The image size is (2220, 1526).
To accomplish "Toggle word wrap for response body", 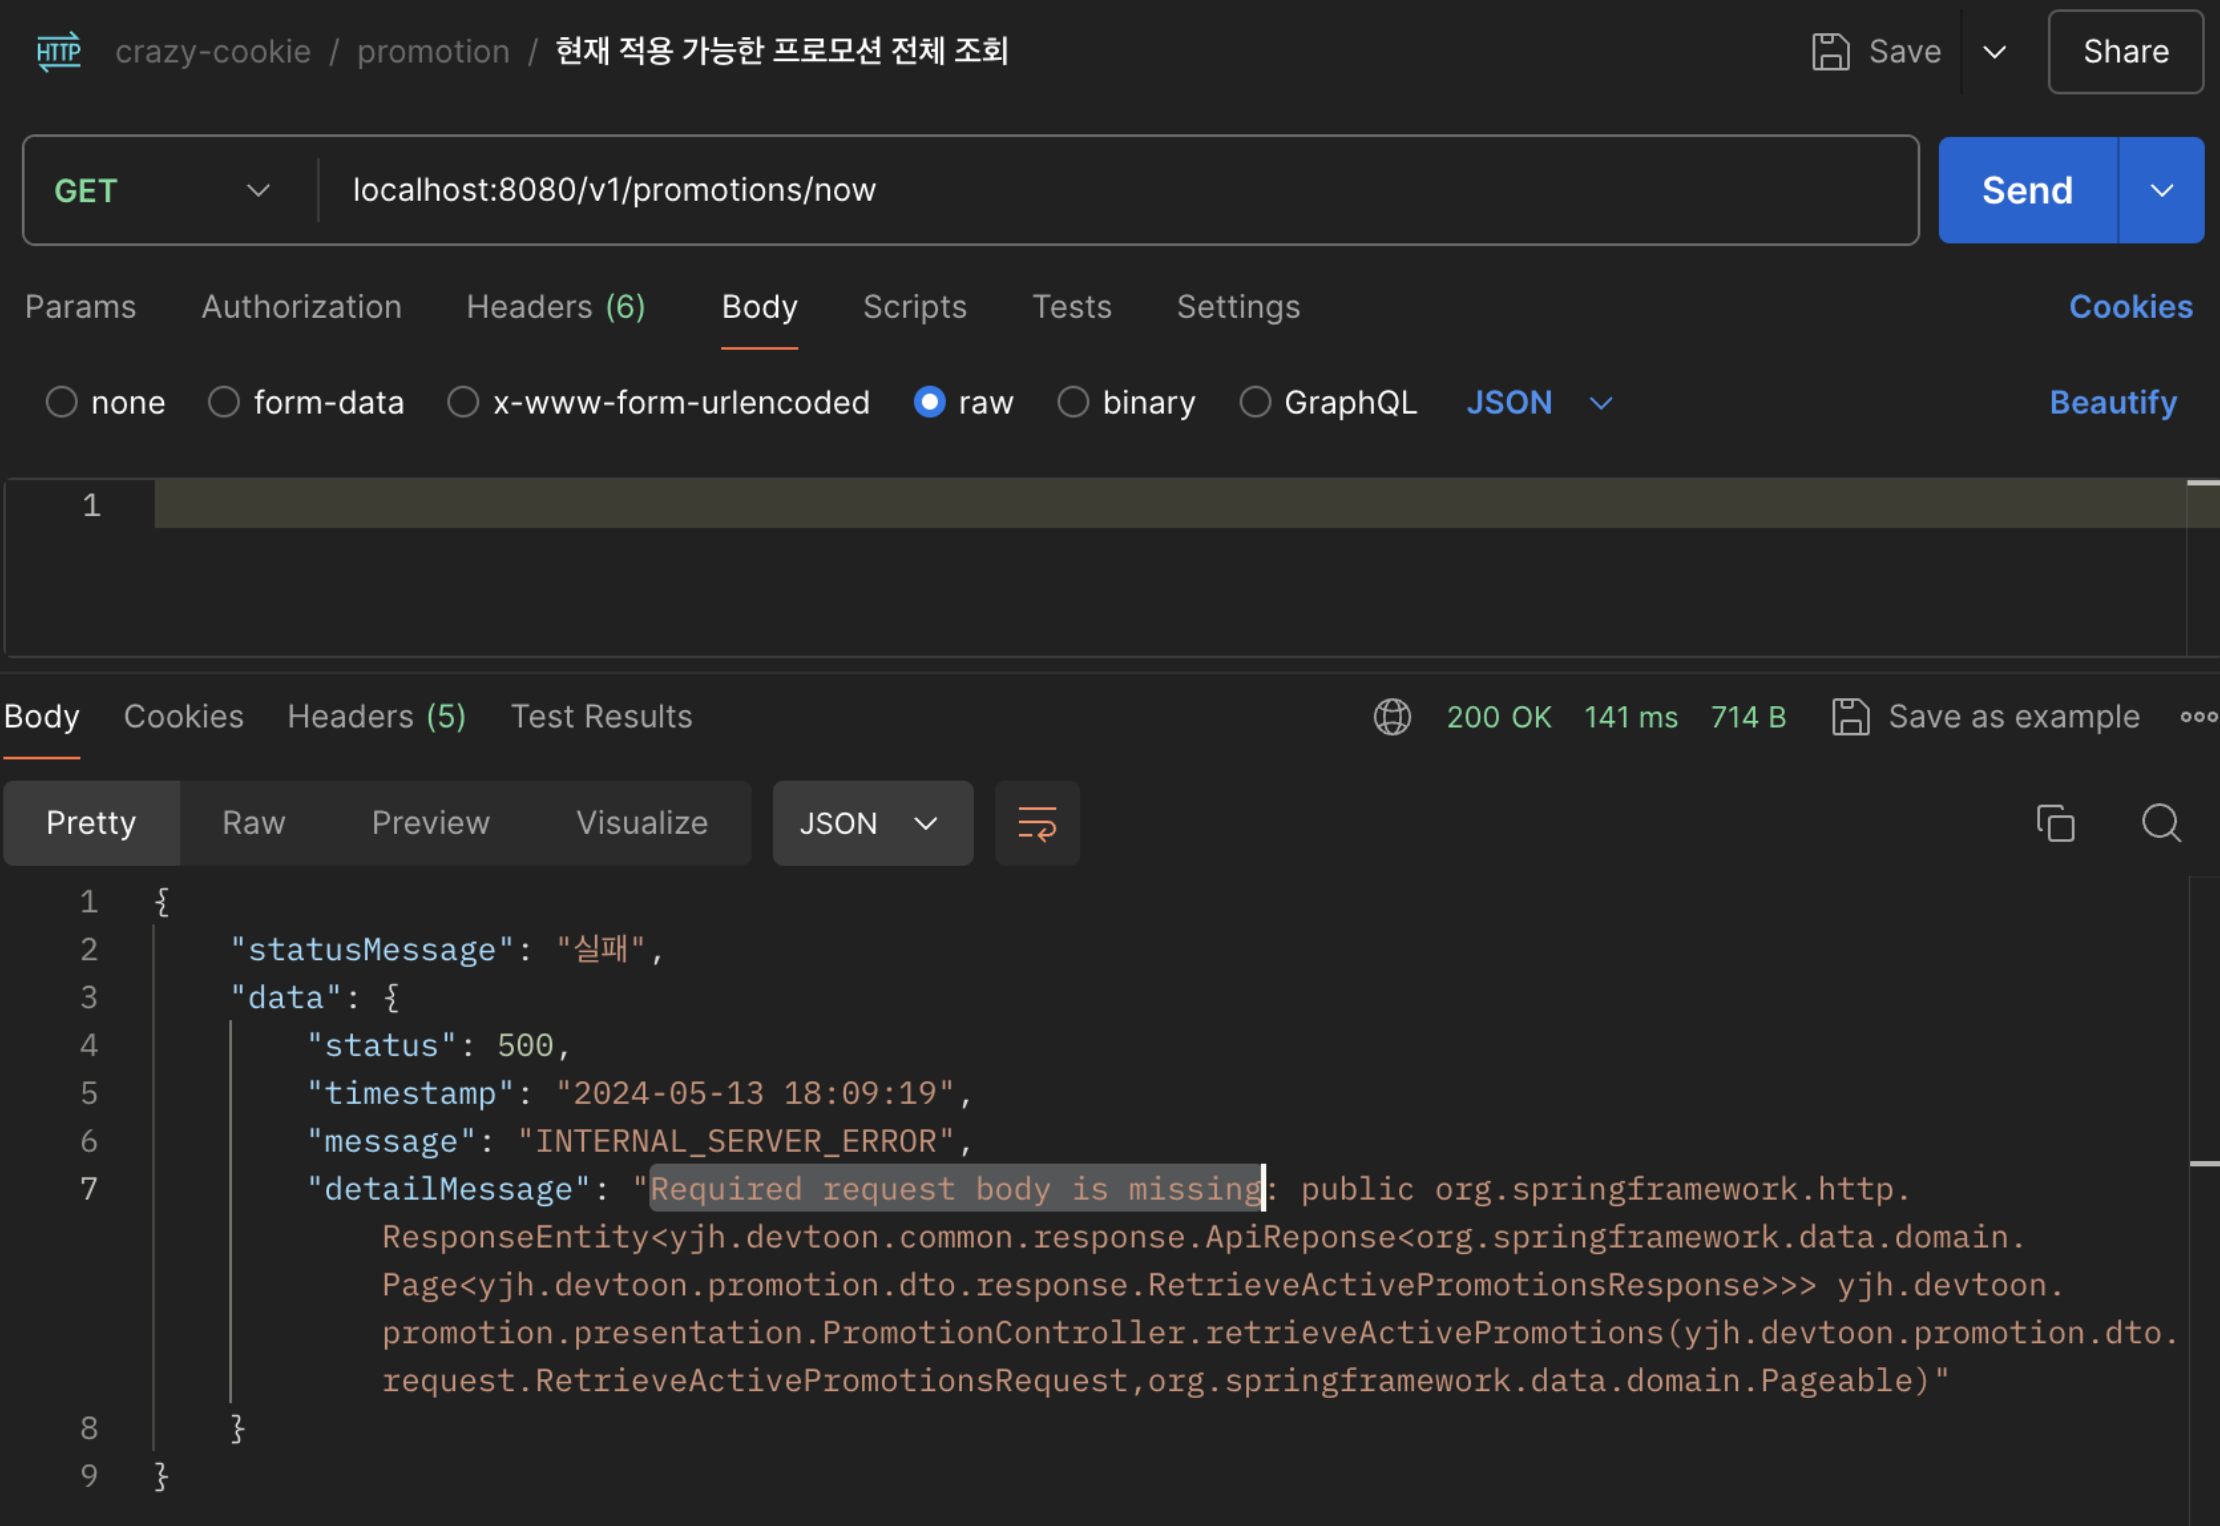I will tap(1037, 823).
